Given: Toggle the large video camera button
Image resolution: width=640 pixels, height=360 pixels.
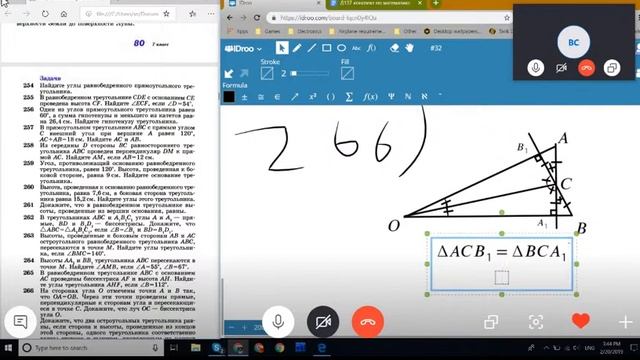Looking at the screenshot, I should point(323,322).
